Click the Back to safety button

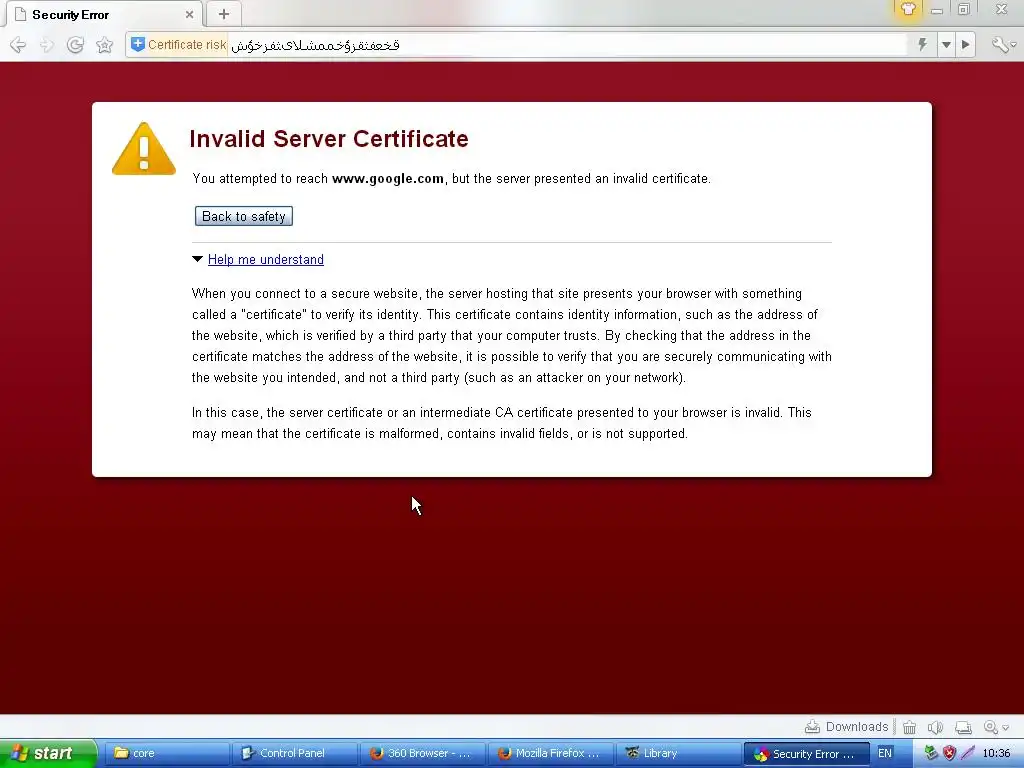click(x=244, y=216)
